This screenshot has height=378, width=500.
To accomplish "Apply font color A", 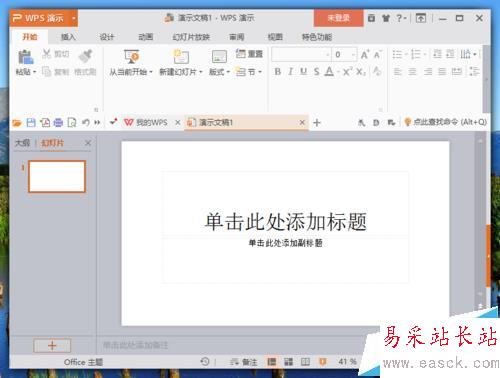I will [329, 71].
